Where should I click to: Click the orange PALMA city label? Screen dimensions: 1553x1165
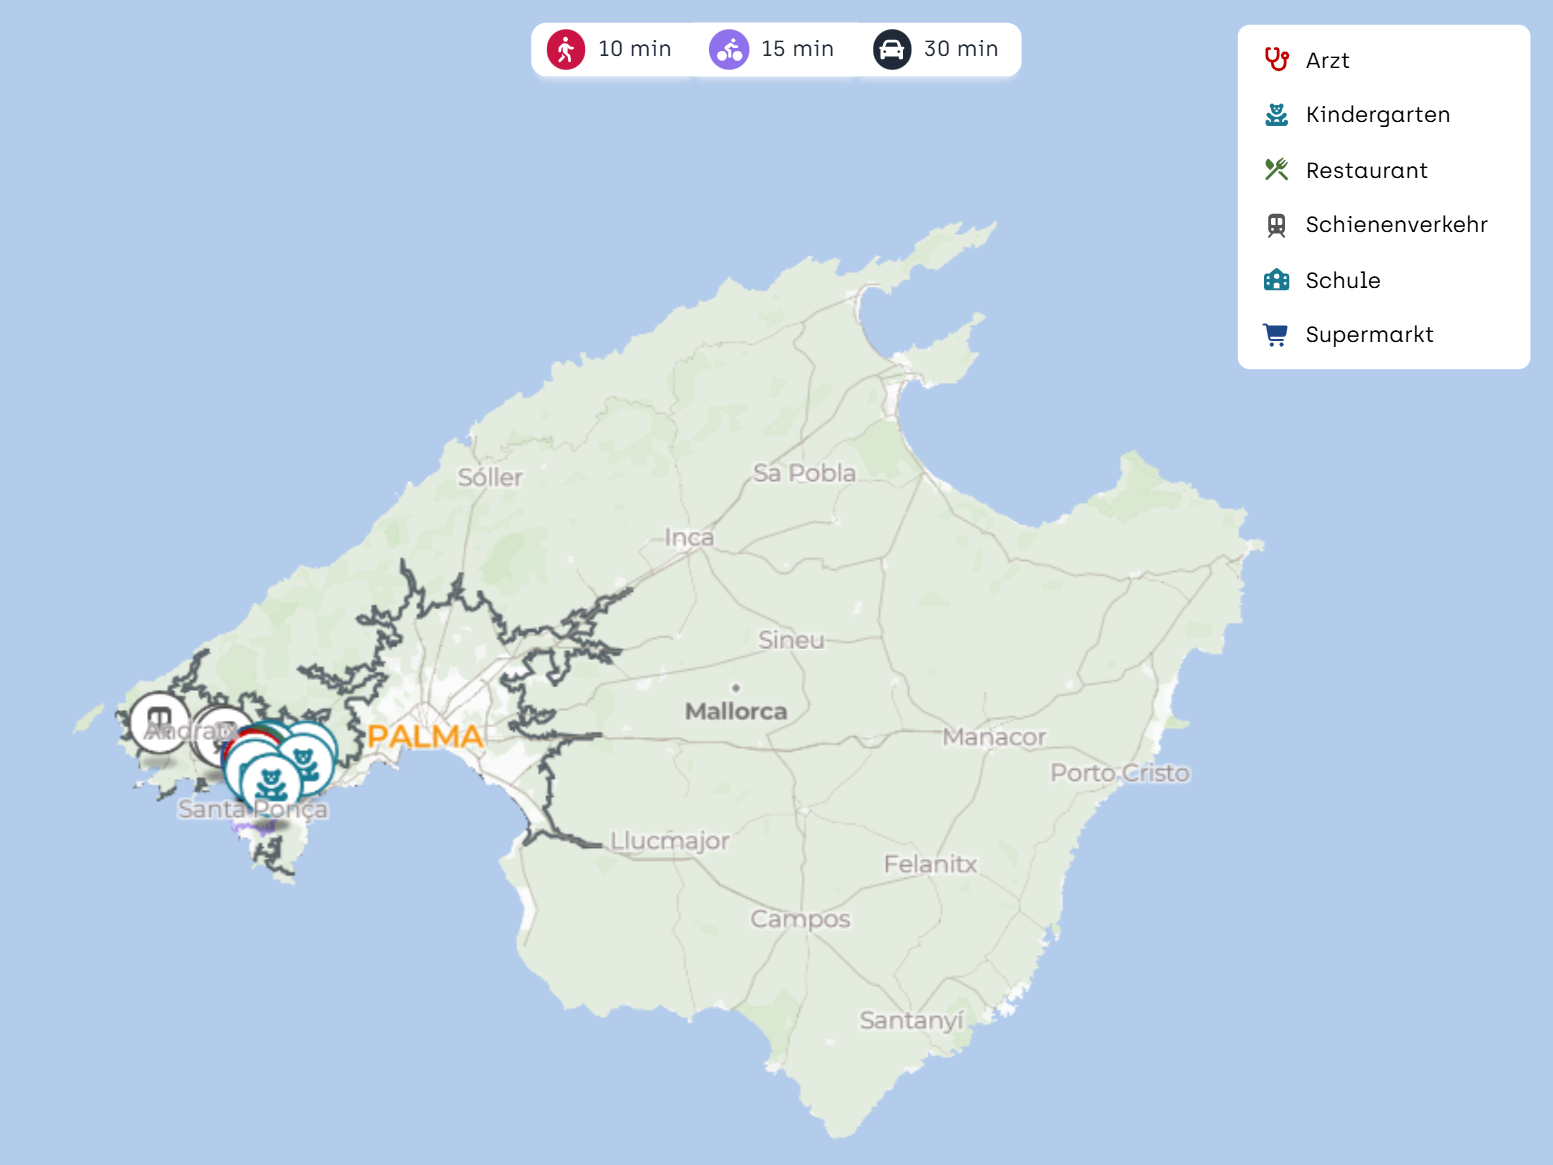[x=425, y=737]
